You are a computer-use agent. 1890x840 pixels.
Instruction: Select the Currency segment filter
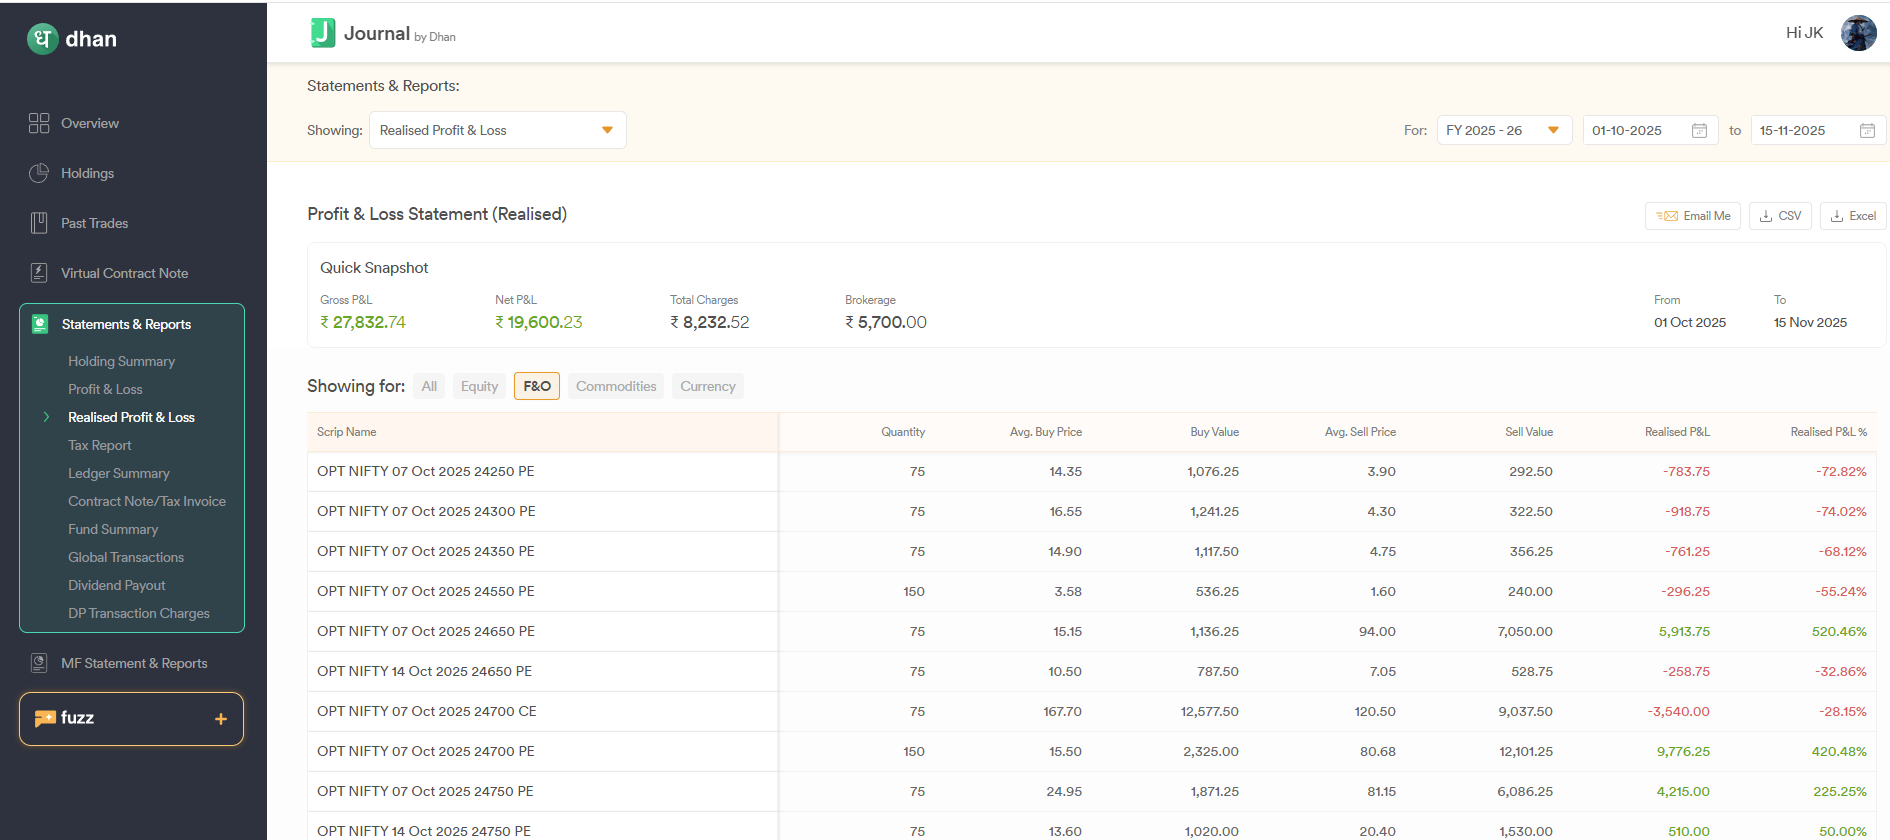point(707,386)
